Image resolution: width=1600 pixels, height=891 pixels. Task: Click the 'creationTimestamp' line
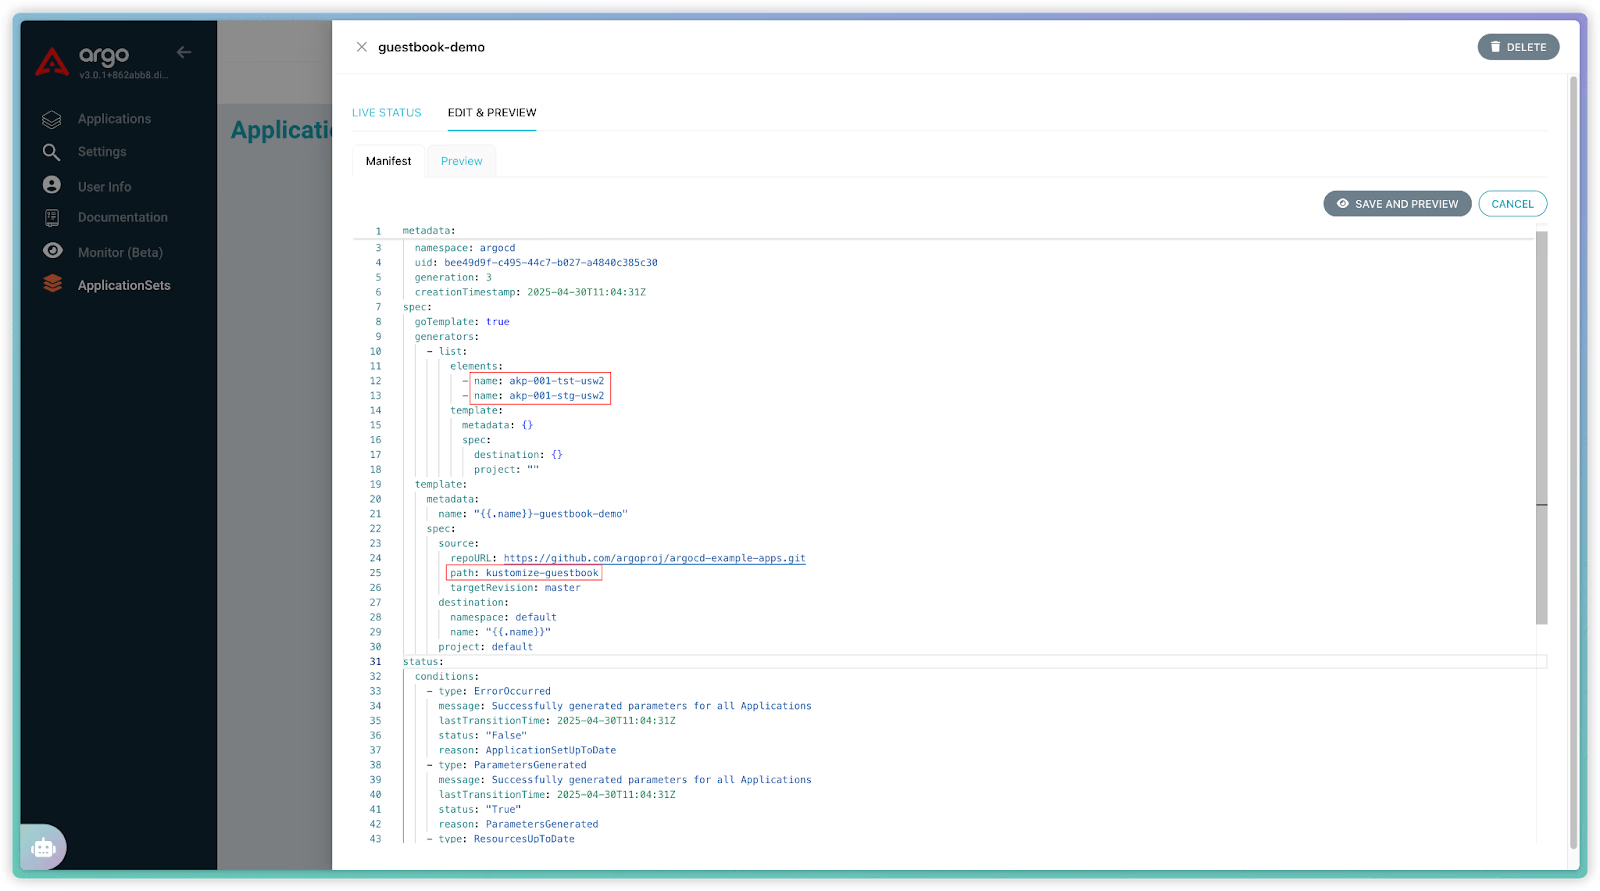(x=530, y=292)
